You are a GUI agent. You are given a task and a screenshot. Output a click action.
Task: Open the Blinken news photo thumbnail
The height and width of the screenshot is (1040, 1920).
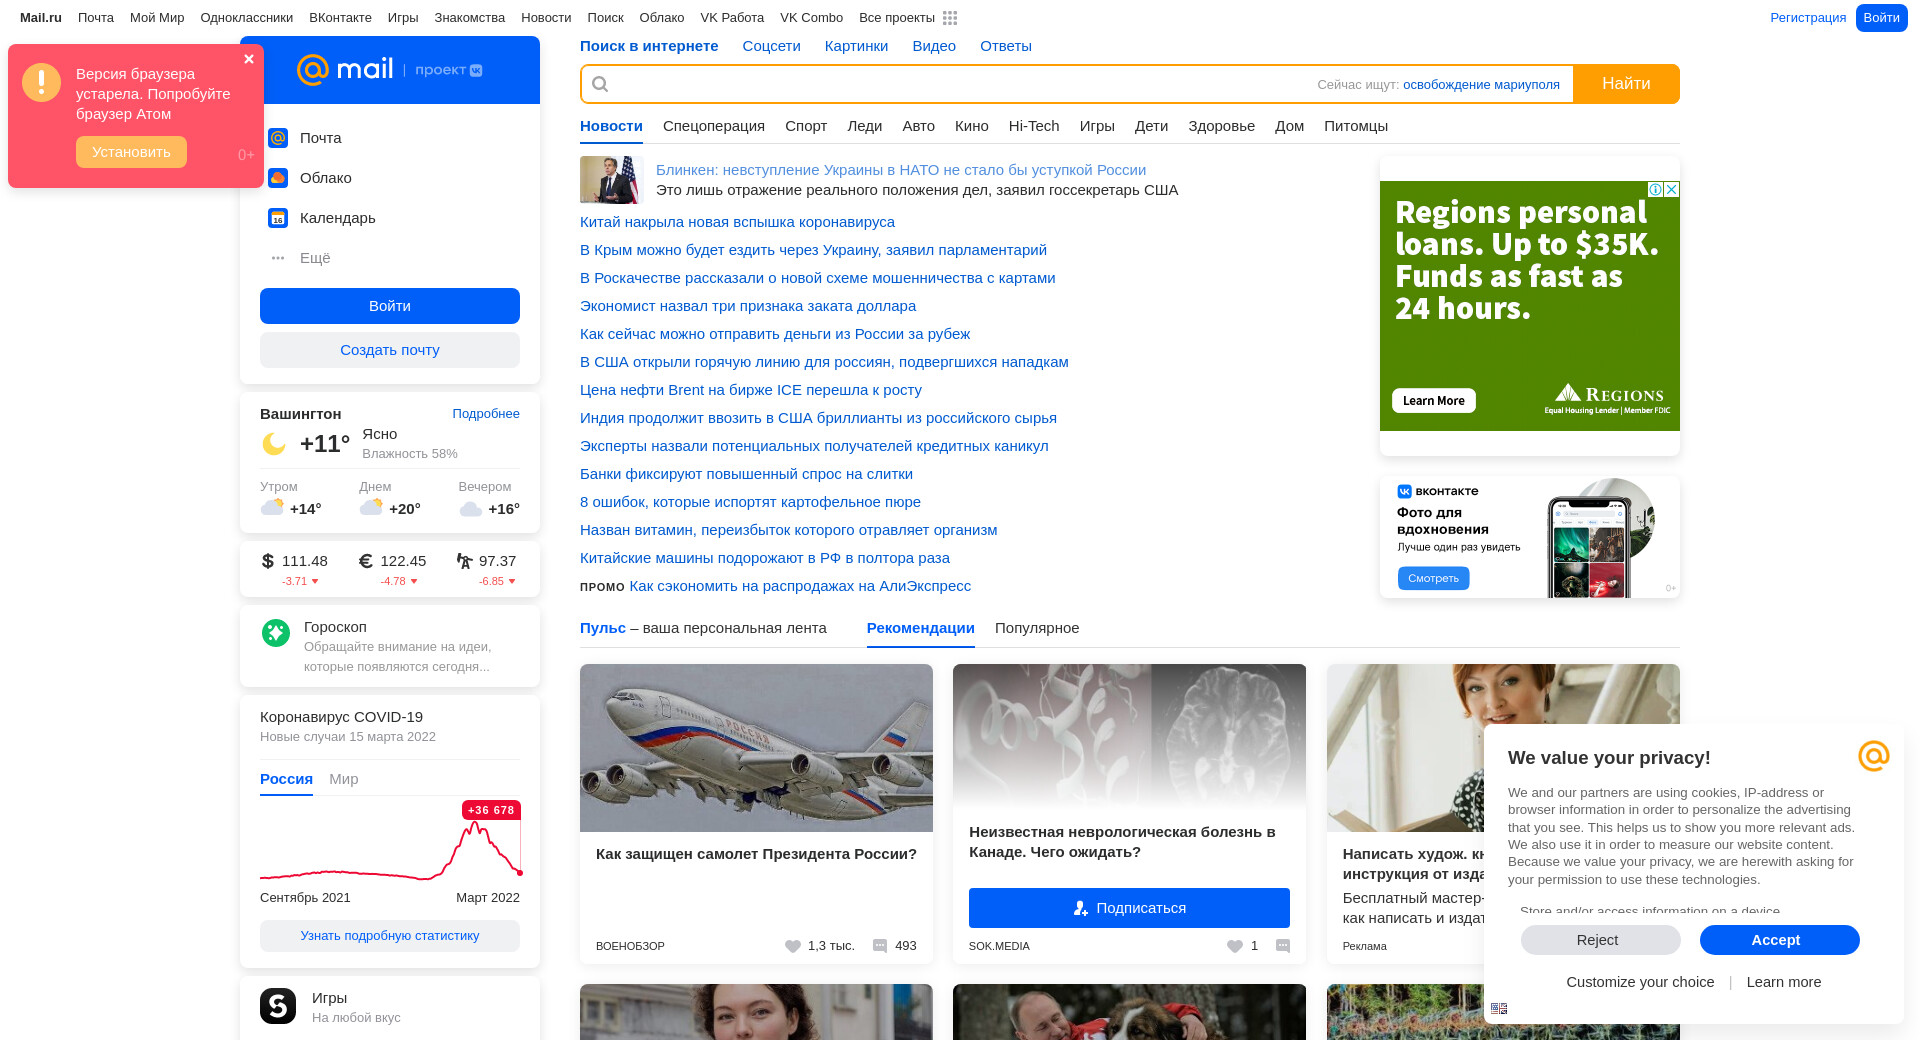[609, 180]
